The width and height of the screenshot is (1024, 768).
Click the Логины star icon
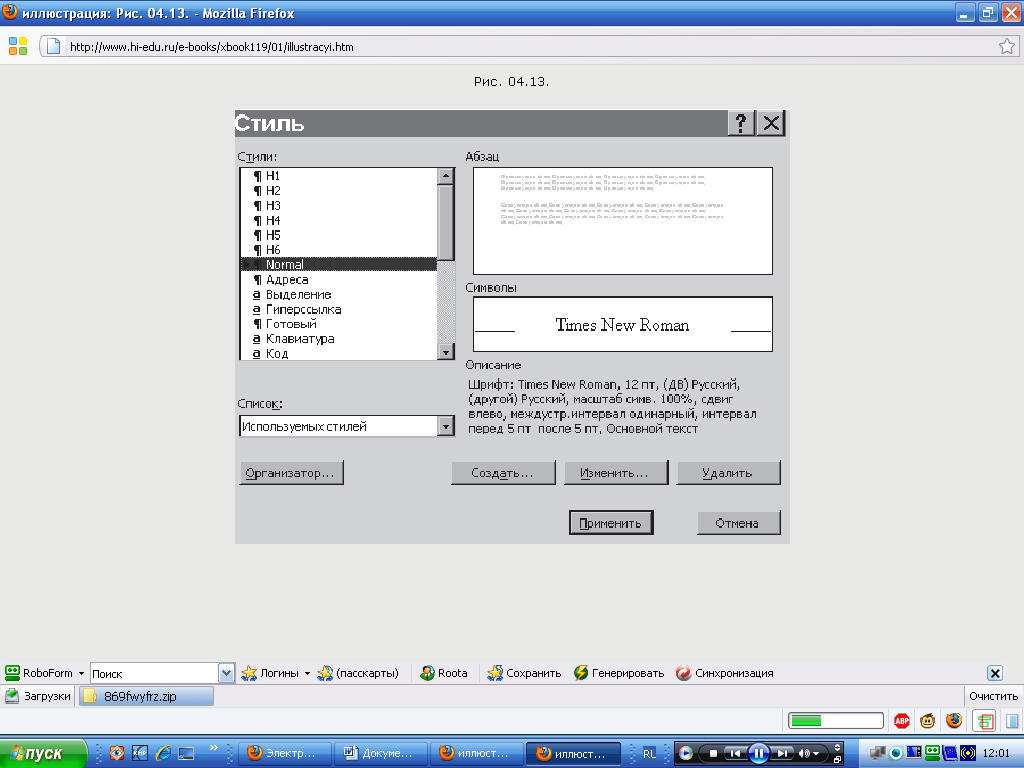[249, 673]
